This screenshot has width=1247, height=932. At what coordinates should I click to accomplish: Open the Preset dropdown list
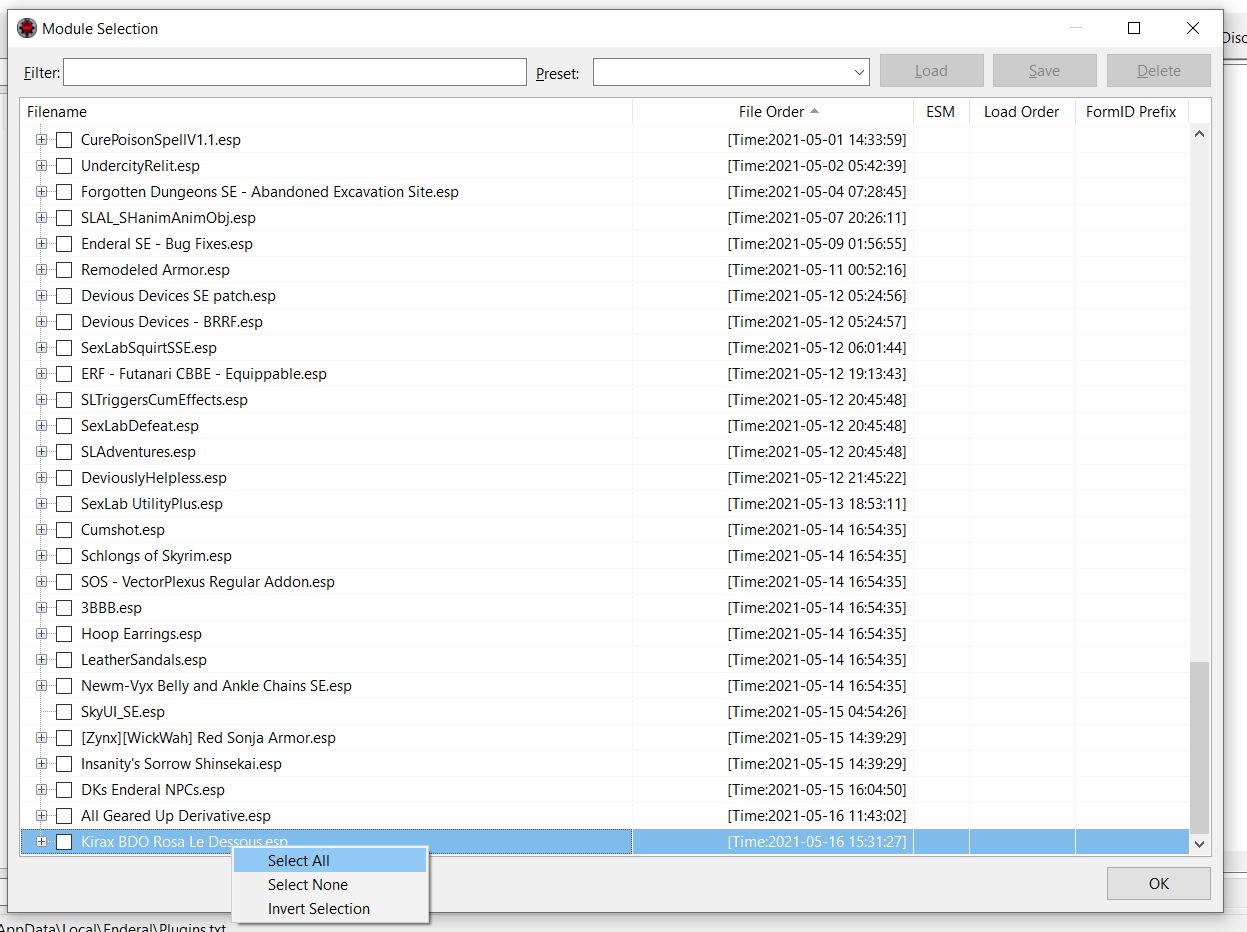[859, 72]
